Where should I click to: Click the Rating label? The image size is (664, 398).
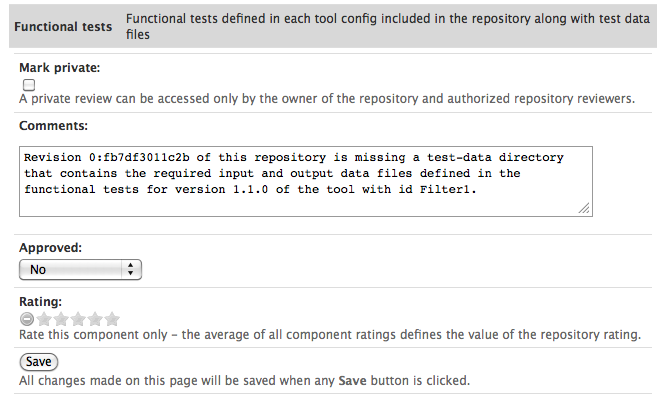pyautogui.click(x=40, y=302)
